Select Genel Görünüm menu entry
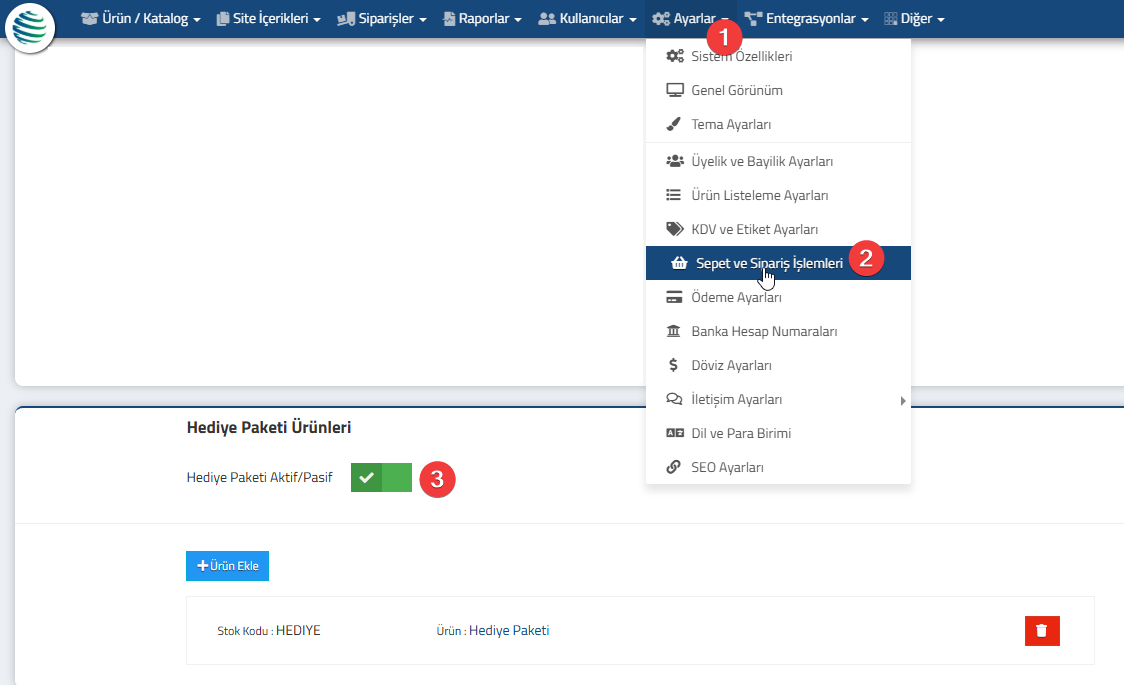The width and height of the screenshot is (1124, 685). pos(778,90)
